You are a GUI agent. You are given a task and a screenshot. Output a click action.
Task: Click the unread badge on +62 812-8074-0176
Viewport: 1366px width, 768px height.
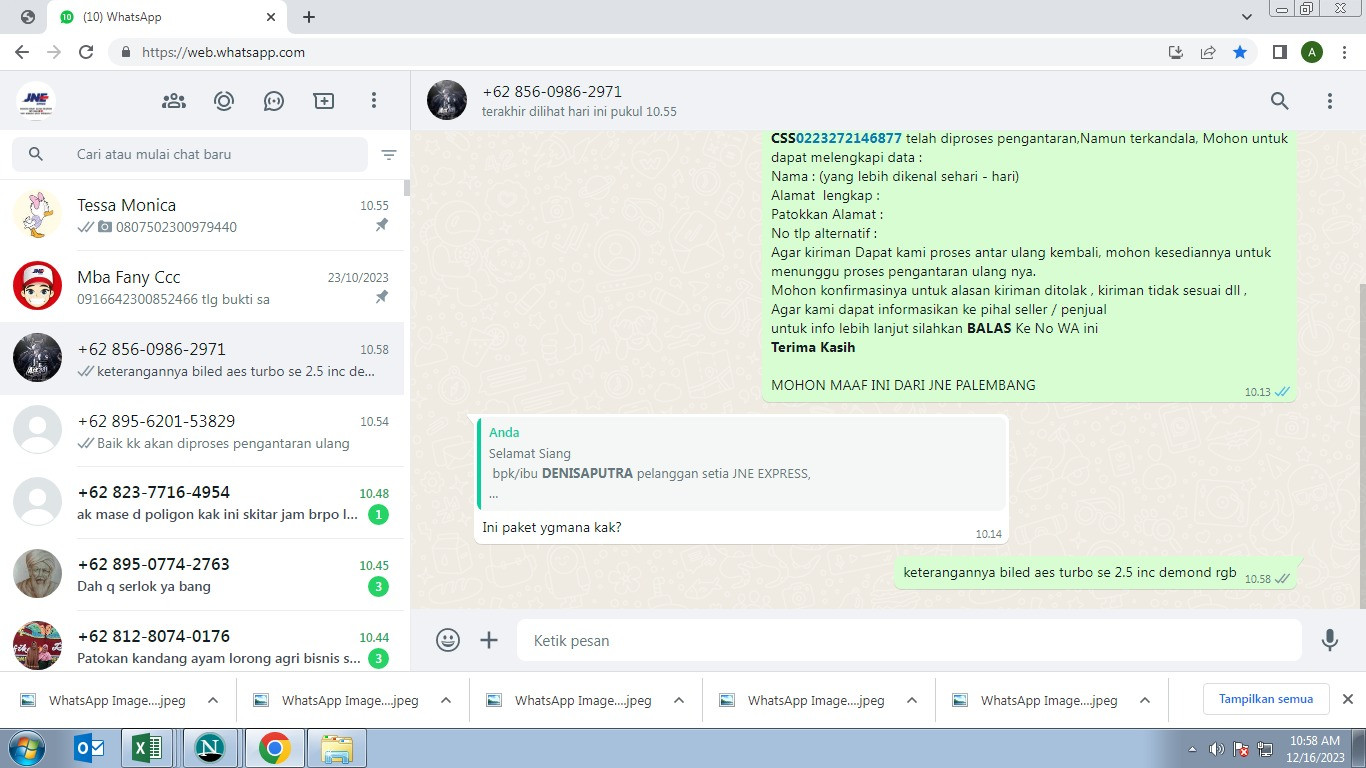[378, 658]
